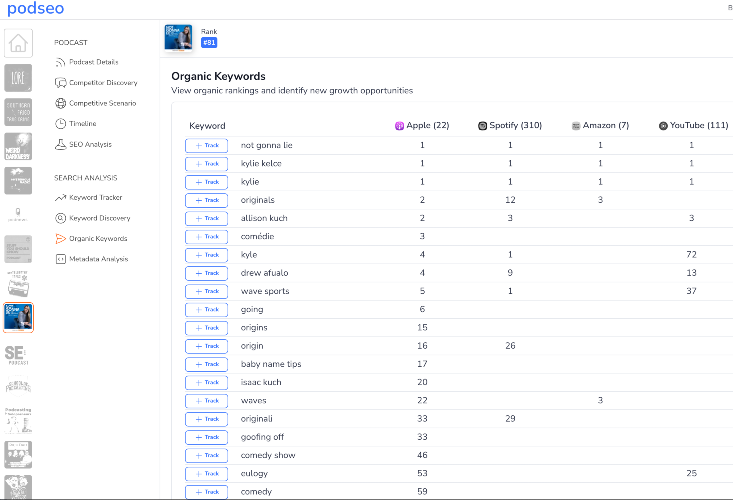Click the Timeline clock icon
Screen dimensions: 733x500
(x=60, y=124)
